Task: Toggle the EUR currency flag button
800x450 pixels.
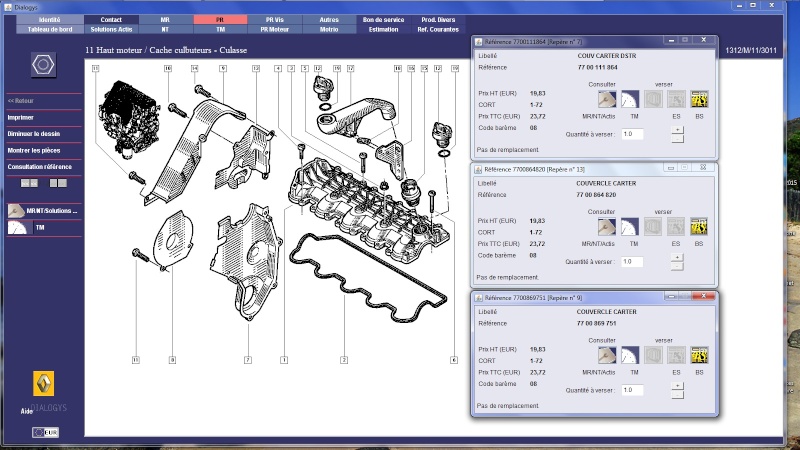Action: click(x=45, y=432)
